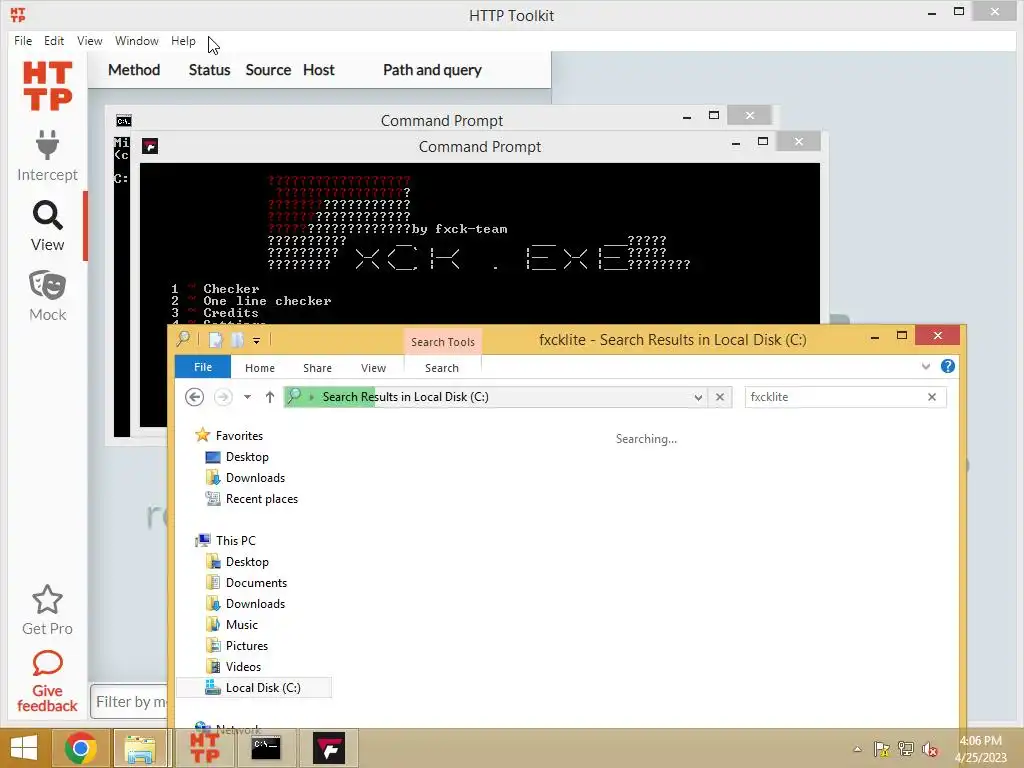Select Downloads under Favorites
Viewport: 1024px width, 768px height.
[255, 477]
